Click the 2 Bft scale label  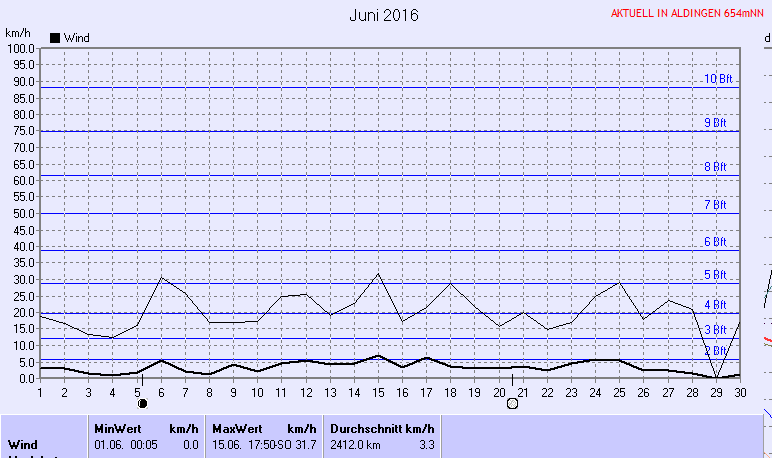pos(715,351)
